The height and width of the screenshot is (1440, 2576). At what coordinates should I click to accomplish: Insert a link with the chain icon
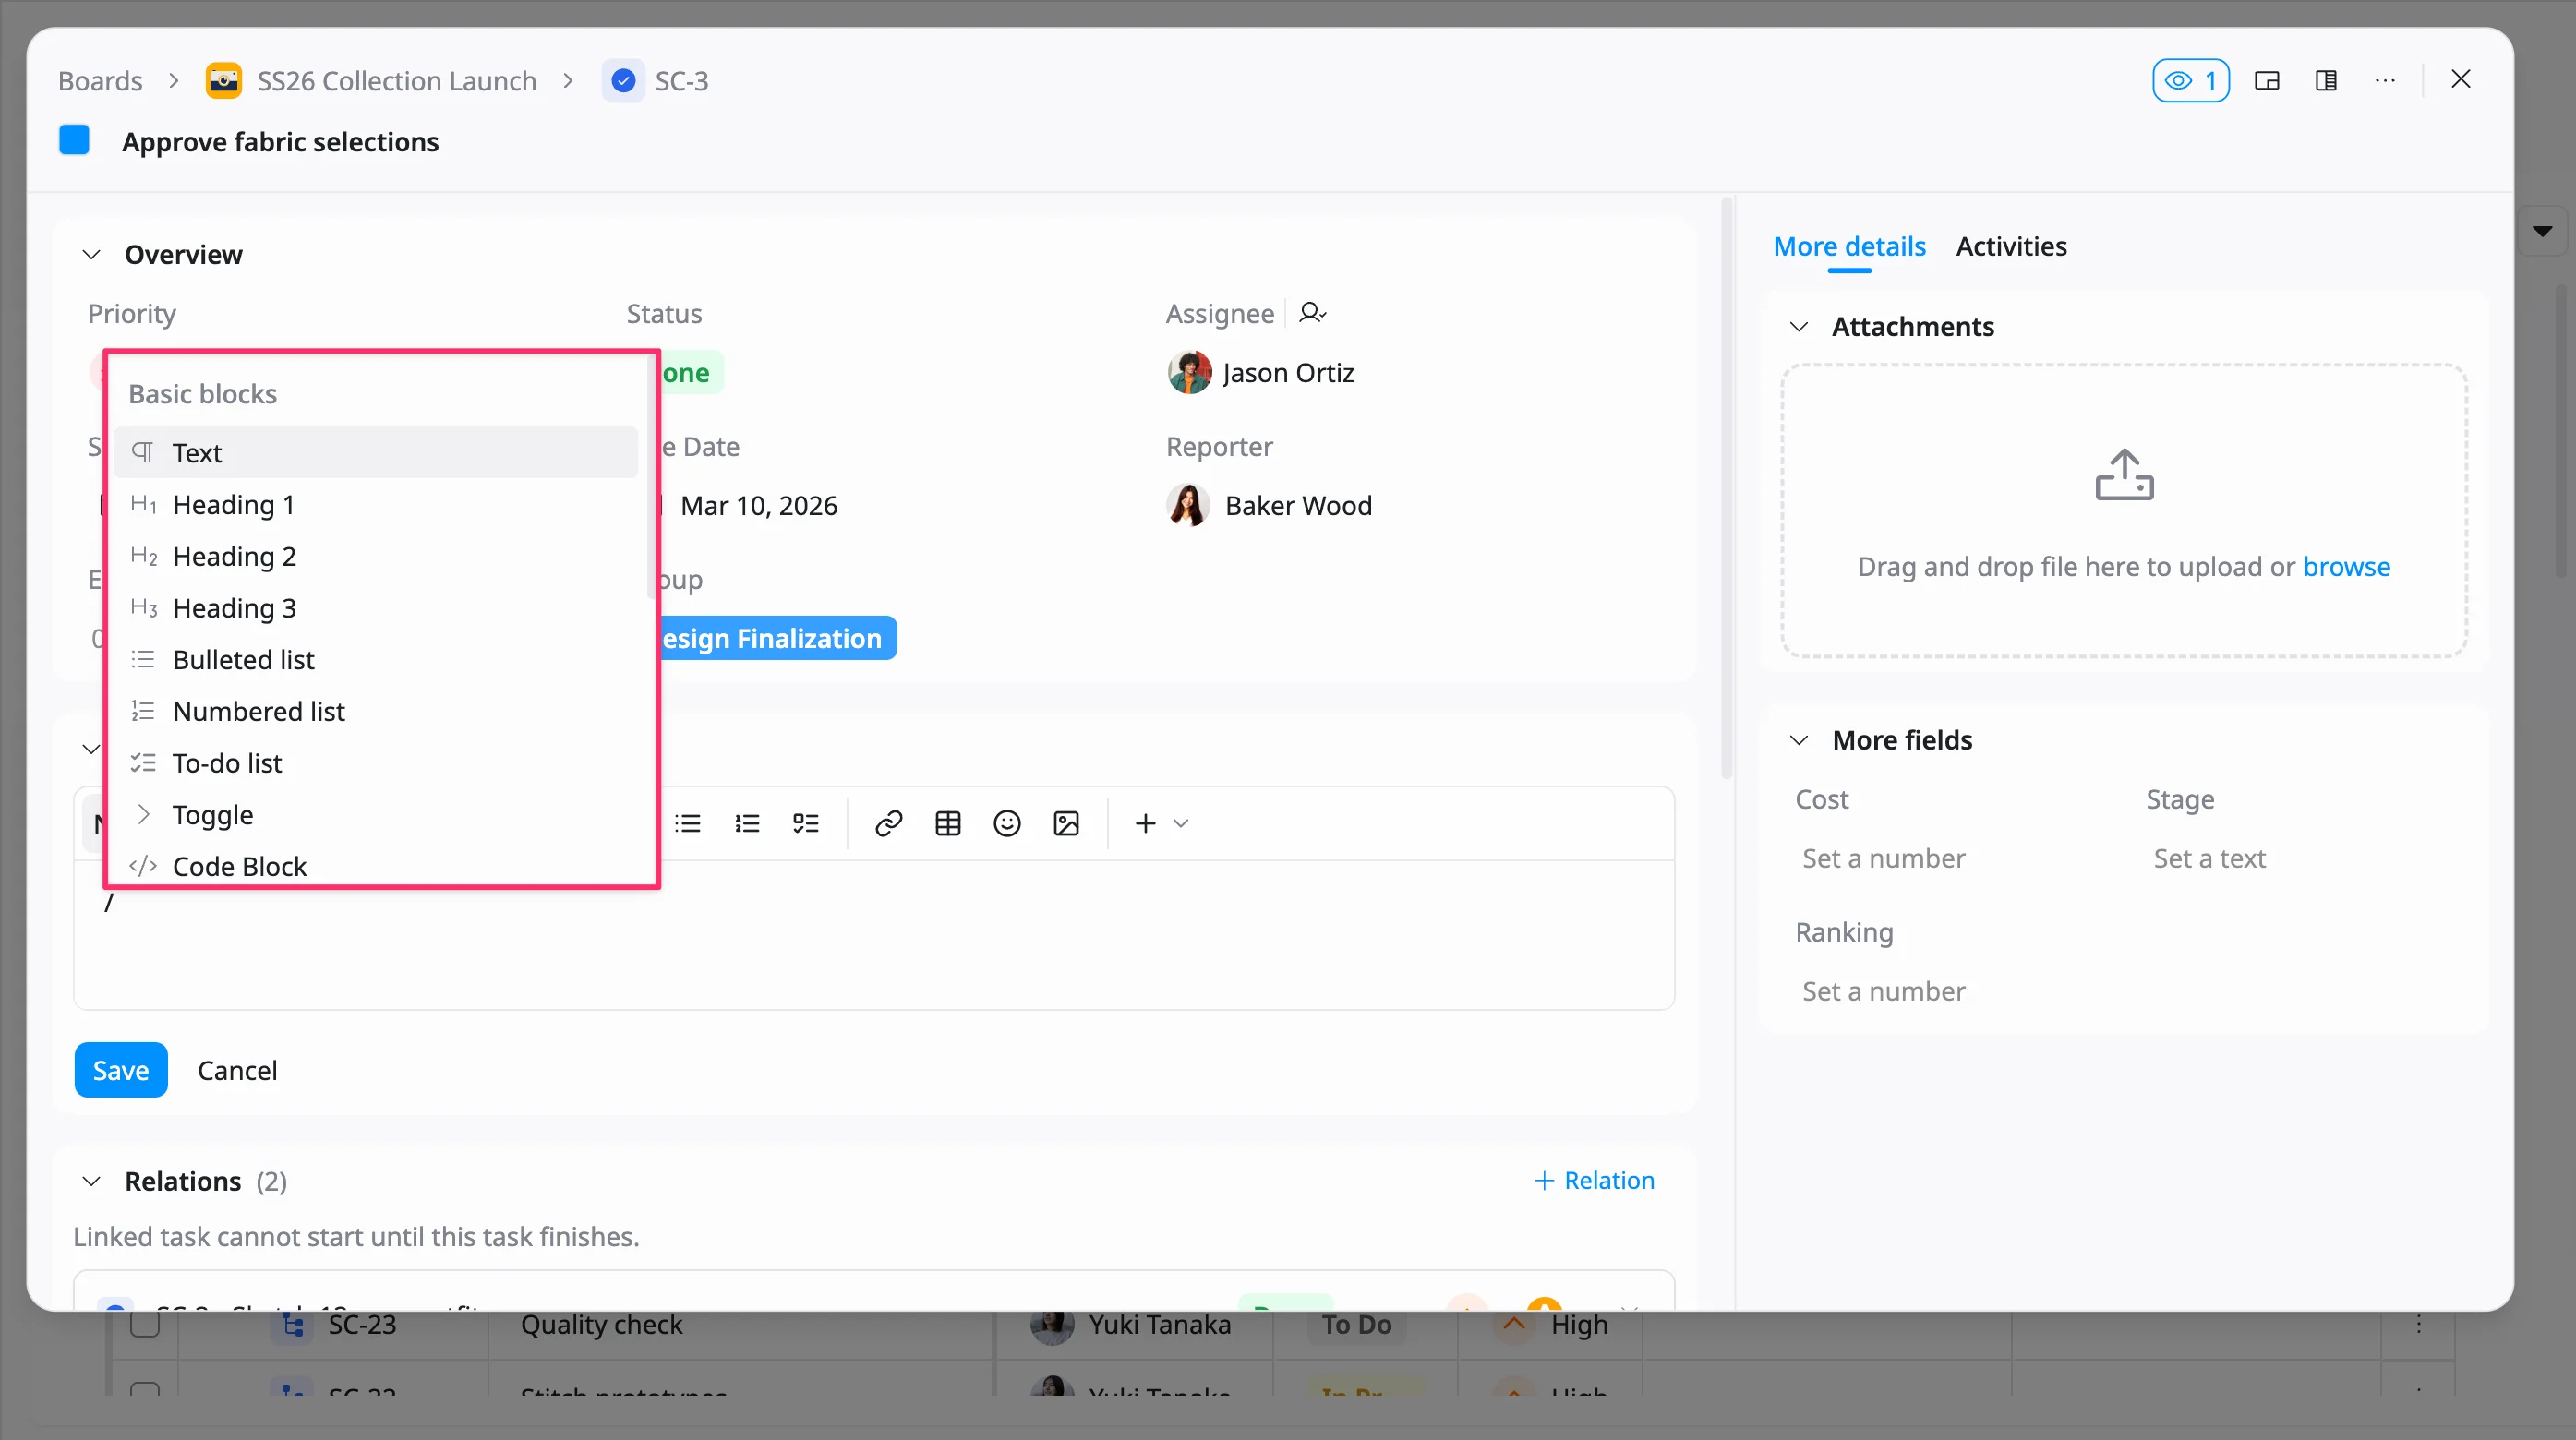click(889, 823)
